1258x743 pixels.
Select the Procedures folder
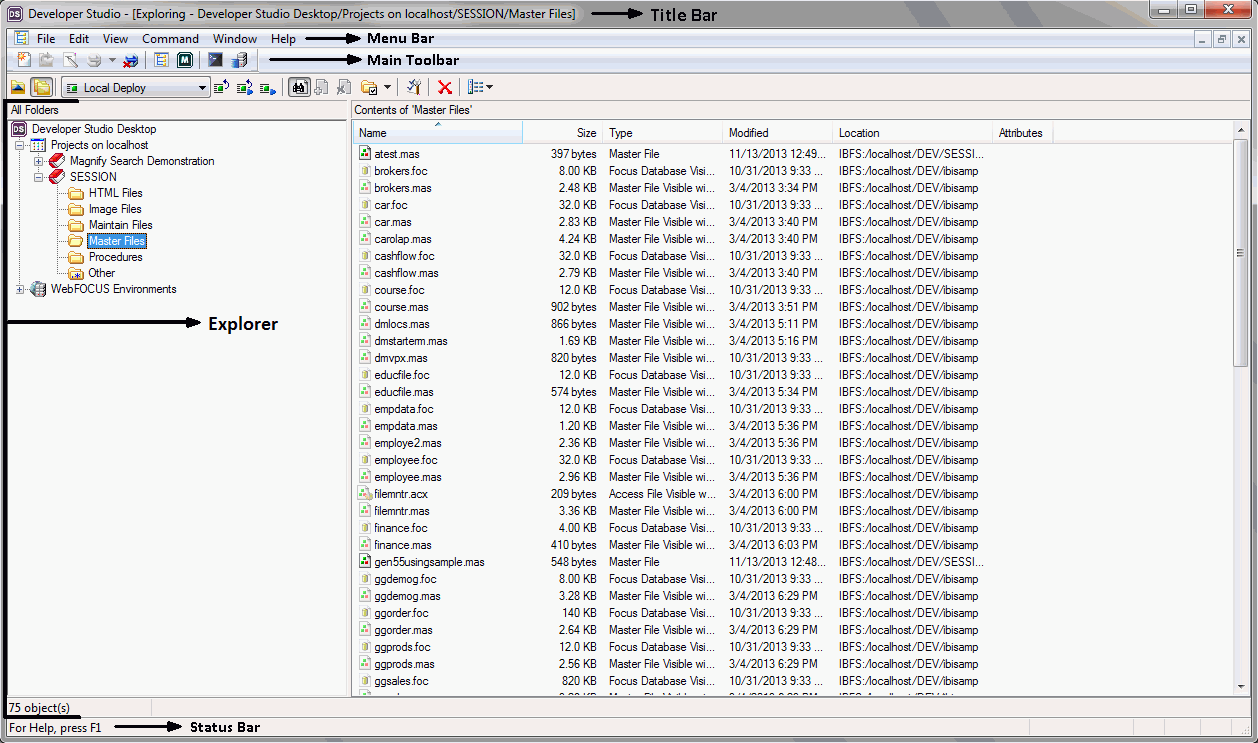pos(115,257)
